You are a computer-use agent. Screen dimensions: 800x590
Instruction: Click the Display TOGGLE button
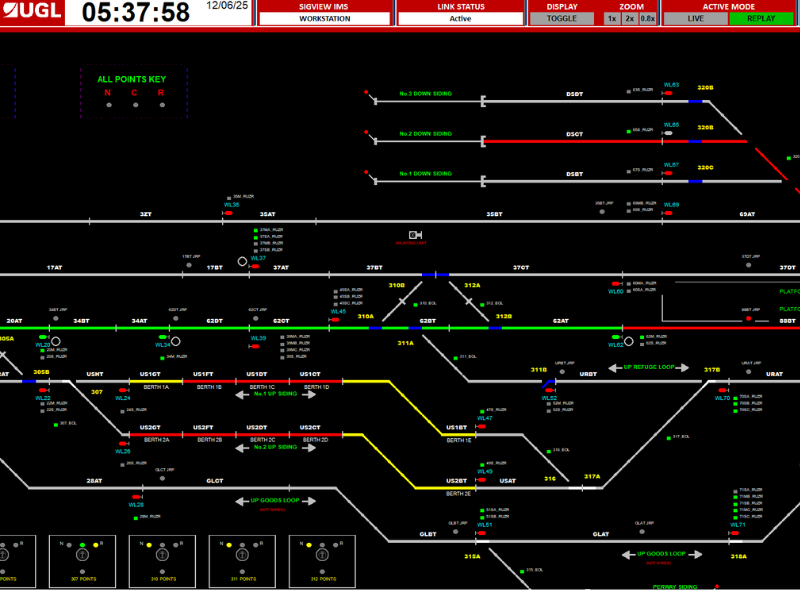562,18
